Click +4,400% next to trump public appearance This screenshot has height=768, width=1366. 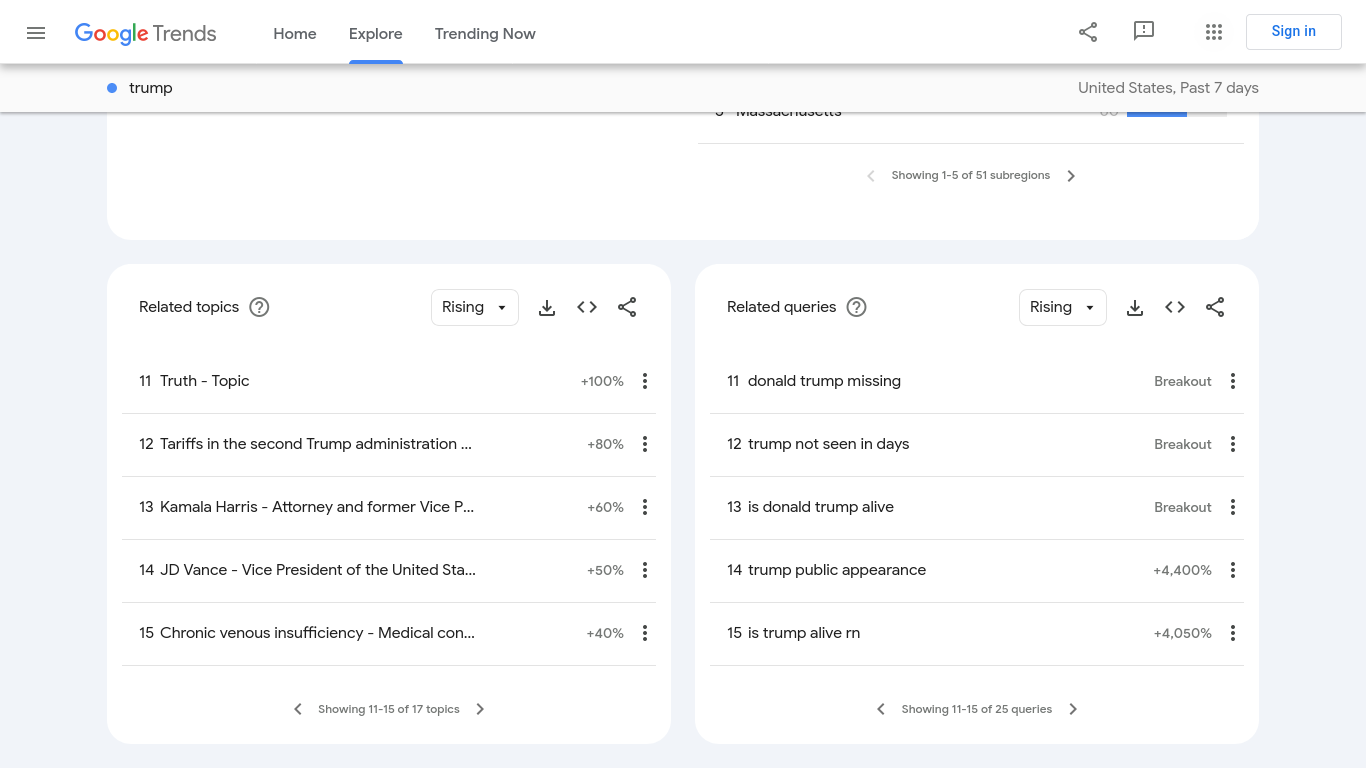[1182, 570]
